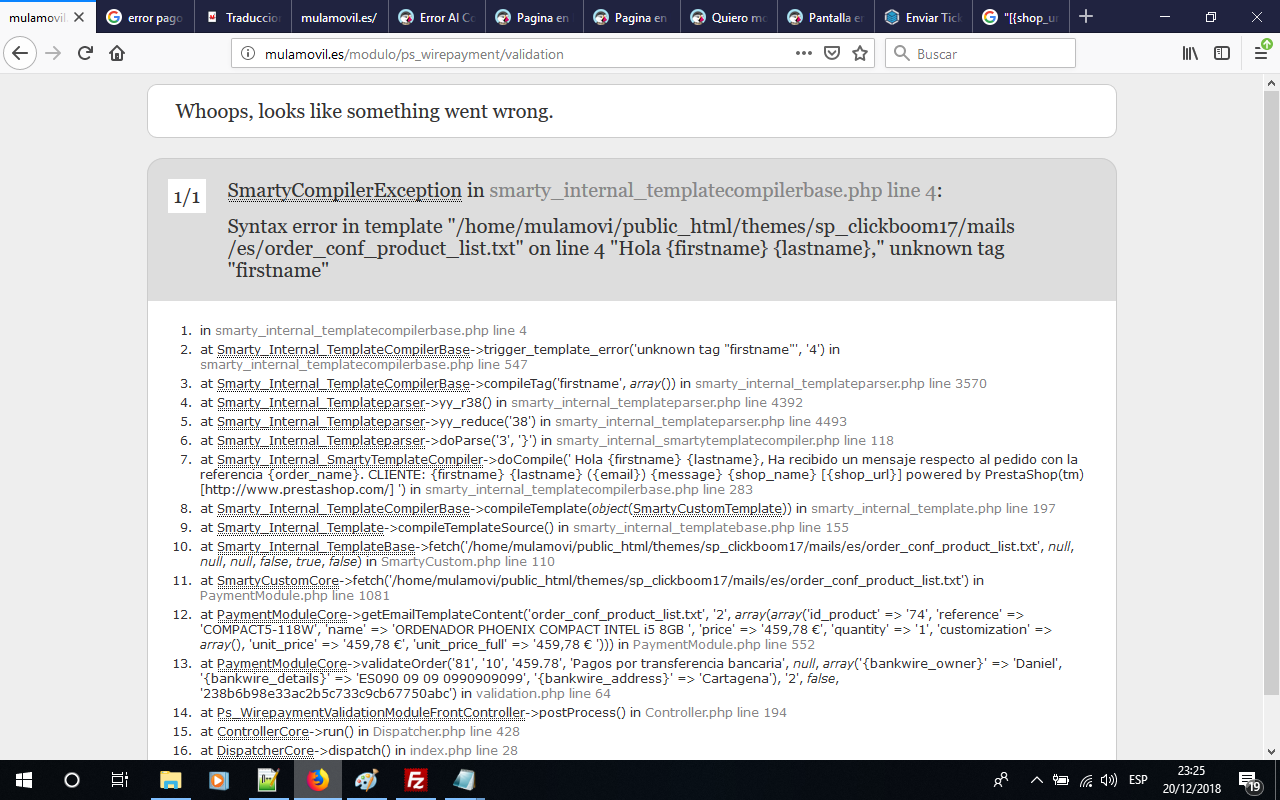Click "Controller.php line 194" text
The width and height of the screenshot is (1280, 800).
(x=716, y=713)
